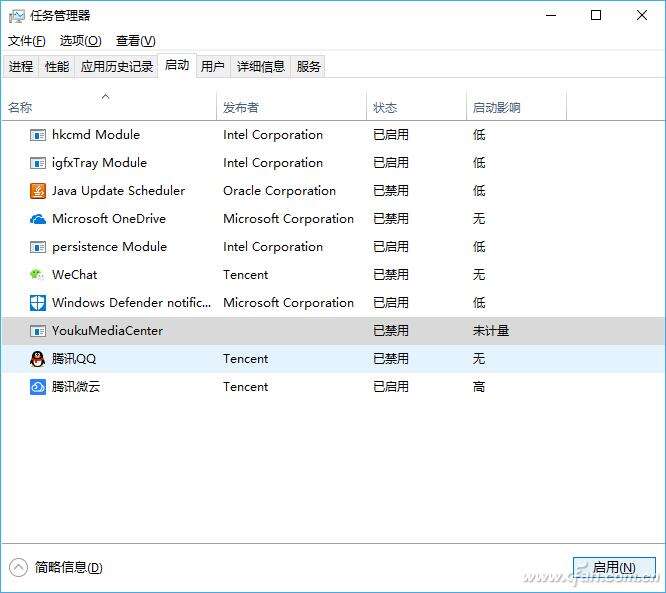Click 已禁用 status in the WeChat row
Image resolution: width=666 pixels, height=593 pixels.
click(x=391, y=275)
